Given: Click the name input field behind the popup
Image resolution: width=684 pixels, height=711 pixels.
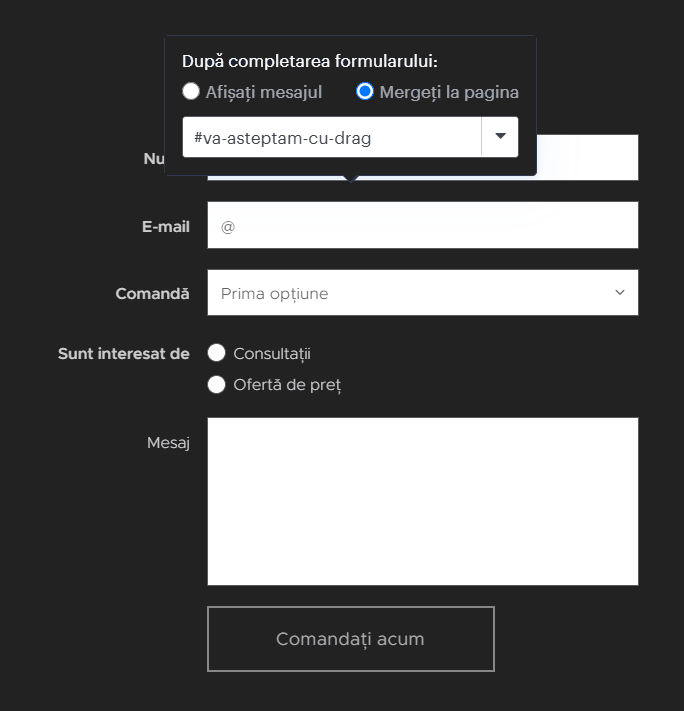Looking at the screenshot, I should coord(587,157).
